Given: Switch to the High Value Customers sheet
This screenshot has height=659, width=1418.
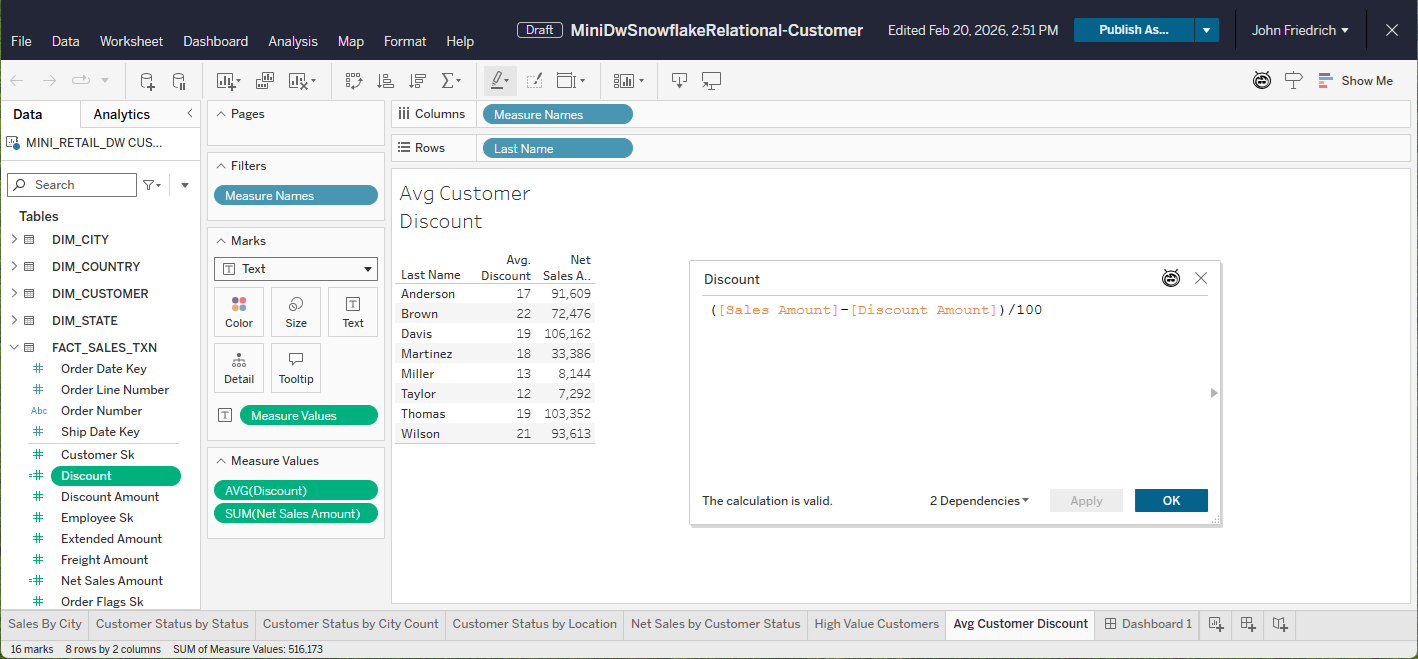Looking at the screenshot, I should click(x=876, y=624).
